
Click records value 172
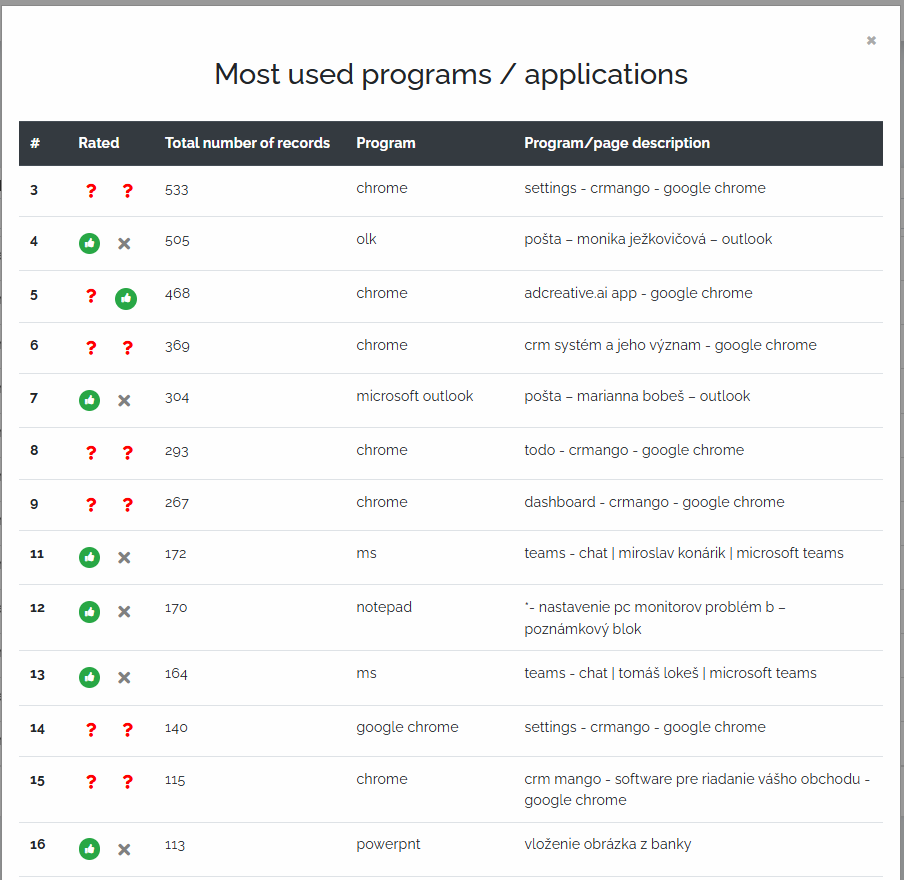tap(175, 554)
